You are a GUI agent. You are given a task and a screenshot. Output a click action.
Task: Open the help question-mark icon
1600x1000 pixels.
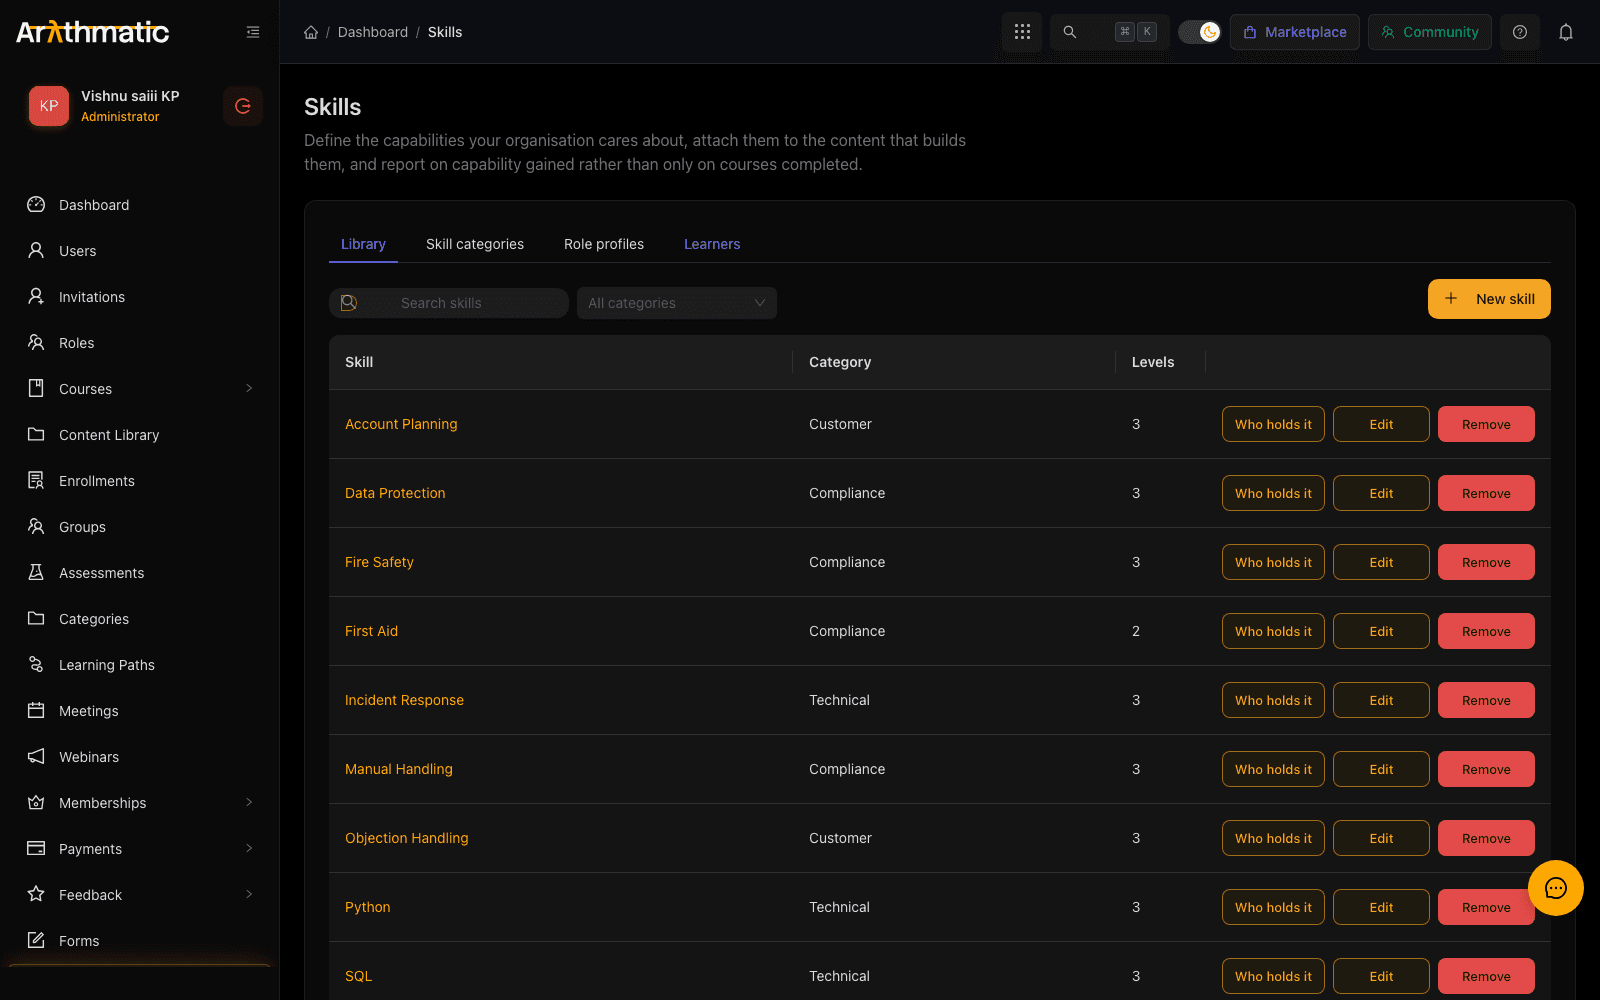coord(1520,32)
